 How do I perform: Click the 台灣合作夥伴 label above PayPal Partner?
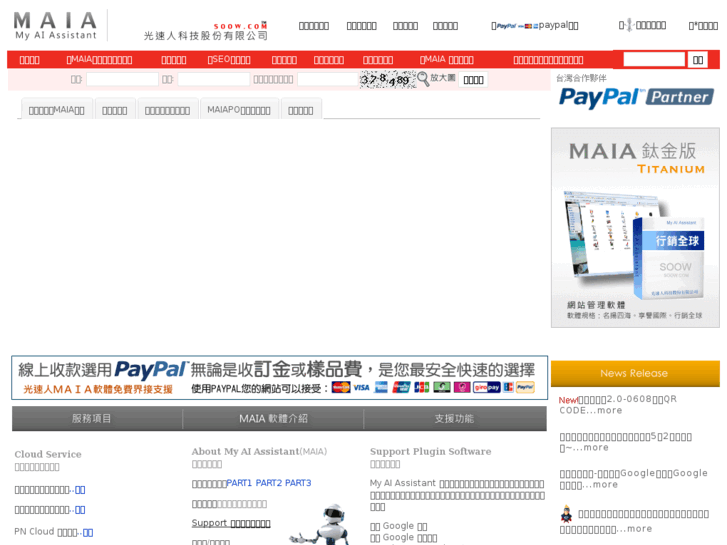tap(581, 78)
